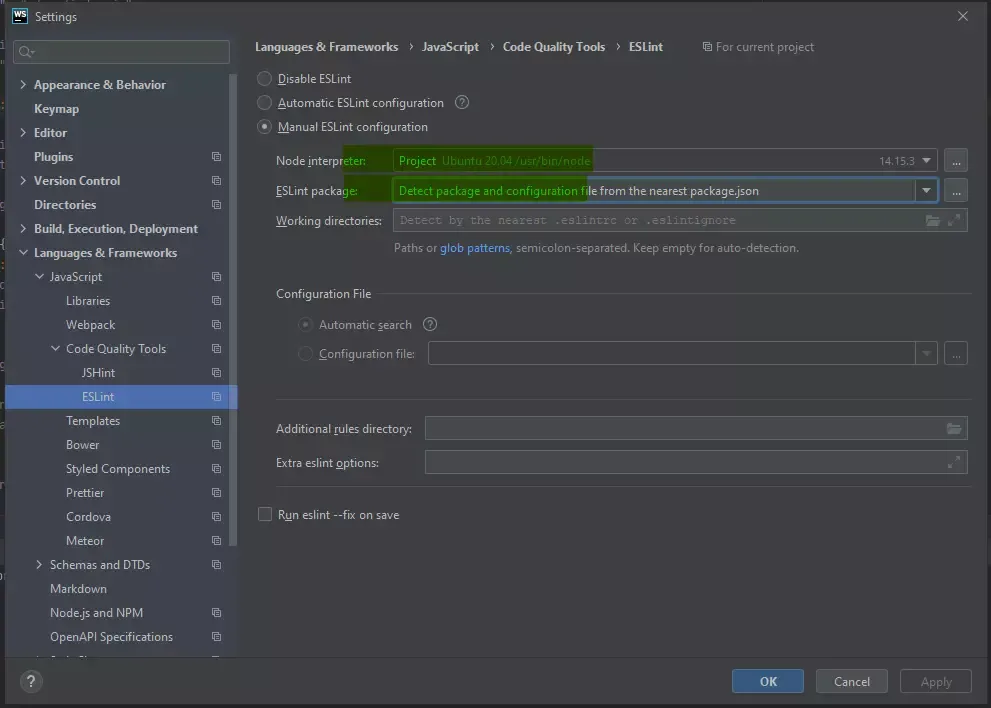Image resolution: width=991 pixels, height=708 pixels.
Task: Open help icon next to Automatic search
Action: (x=430, y=324)
